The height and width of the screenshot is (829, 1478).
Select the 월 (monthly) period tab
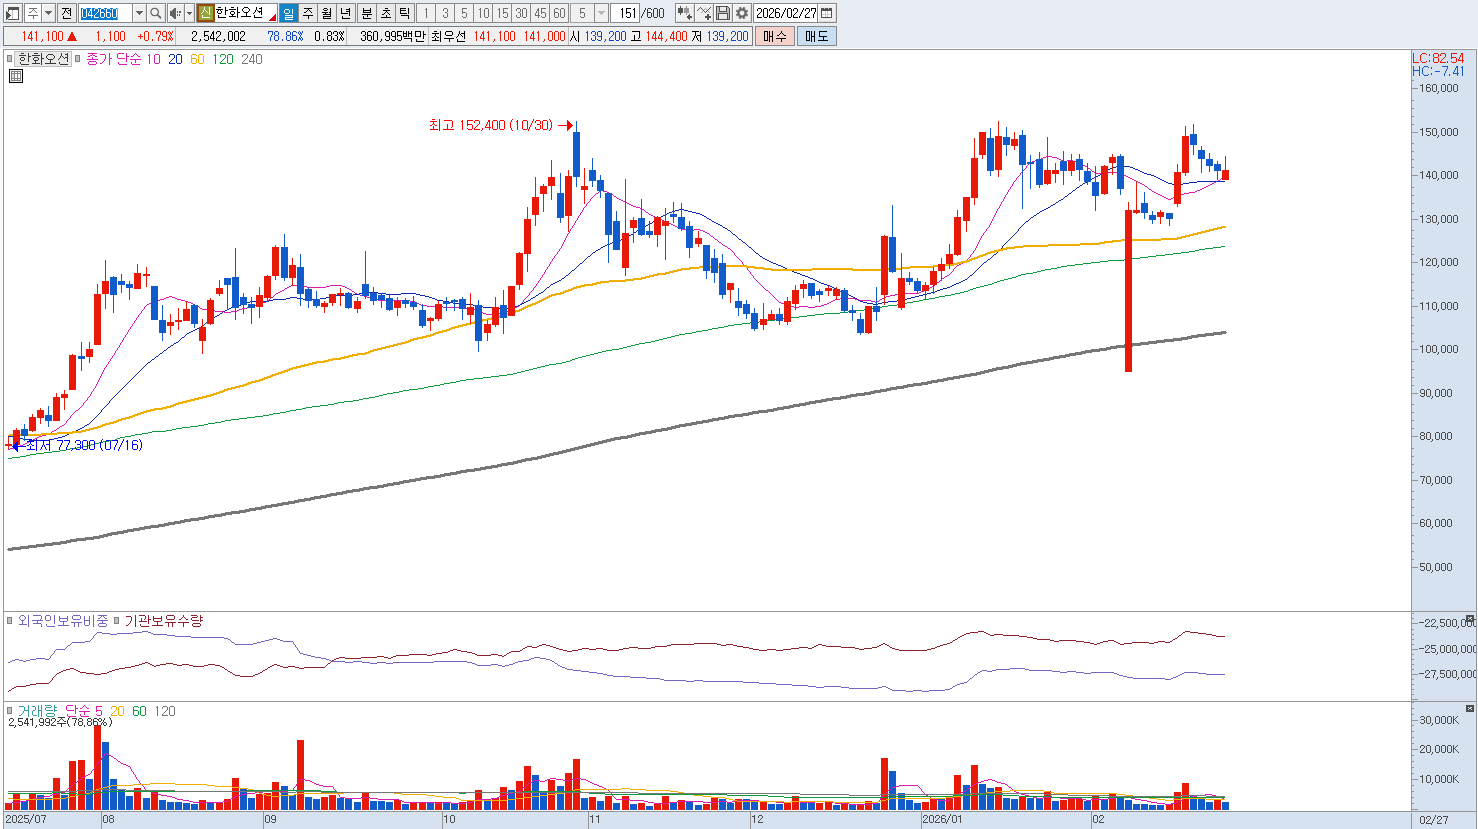[326, 13]
